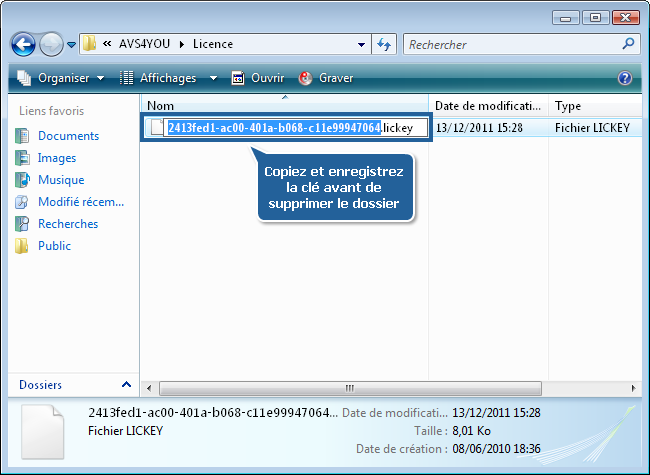This screenshot has width=650, height=475.
Task: Open Modifié récemment favorite link
Action: [81, 202]
